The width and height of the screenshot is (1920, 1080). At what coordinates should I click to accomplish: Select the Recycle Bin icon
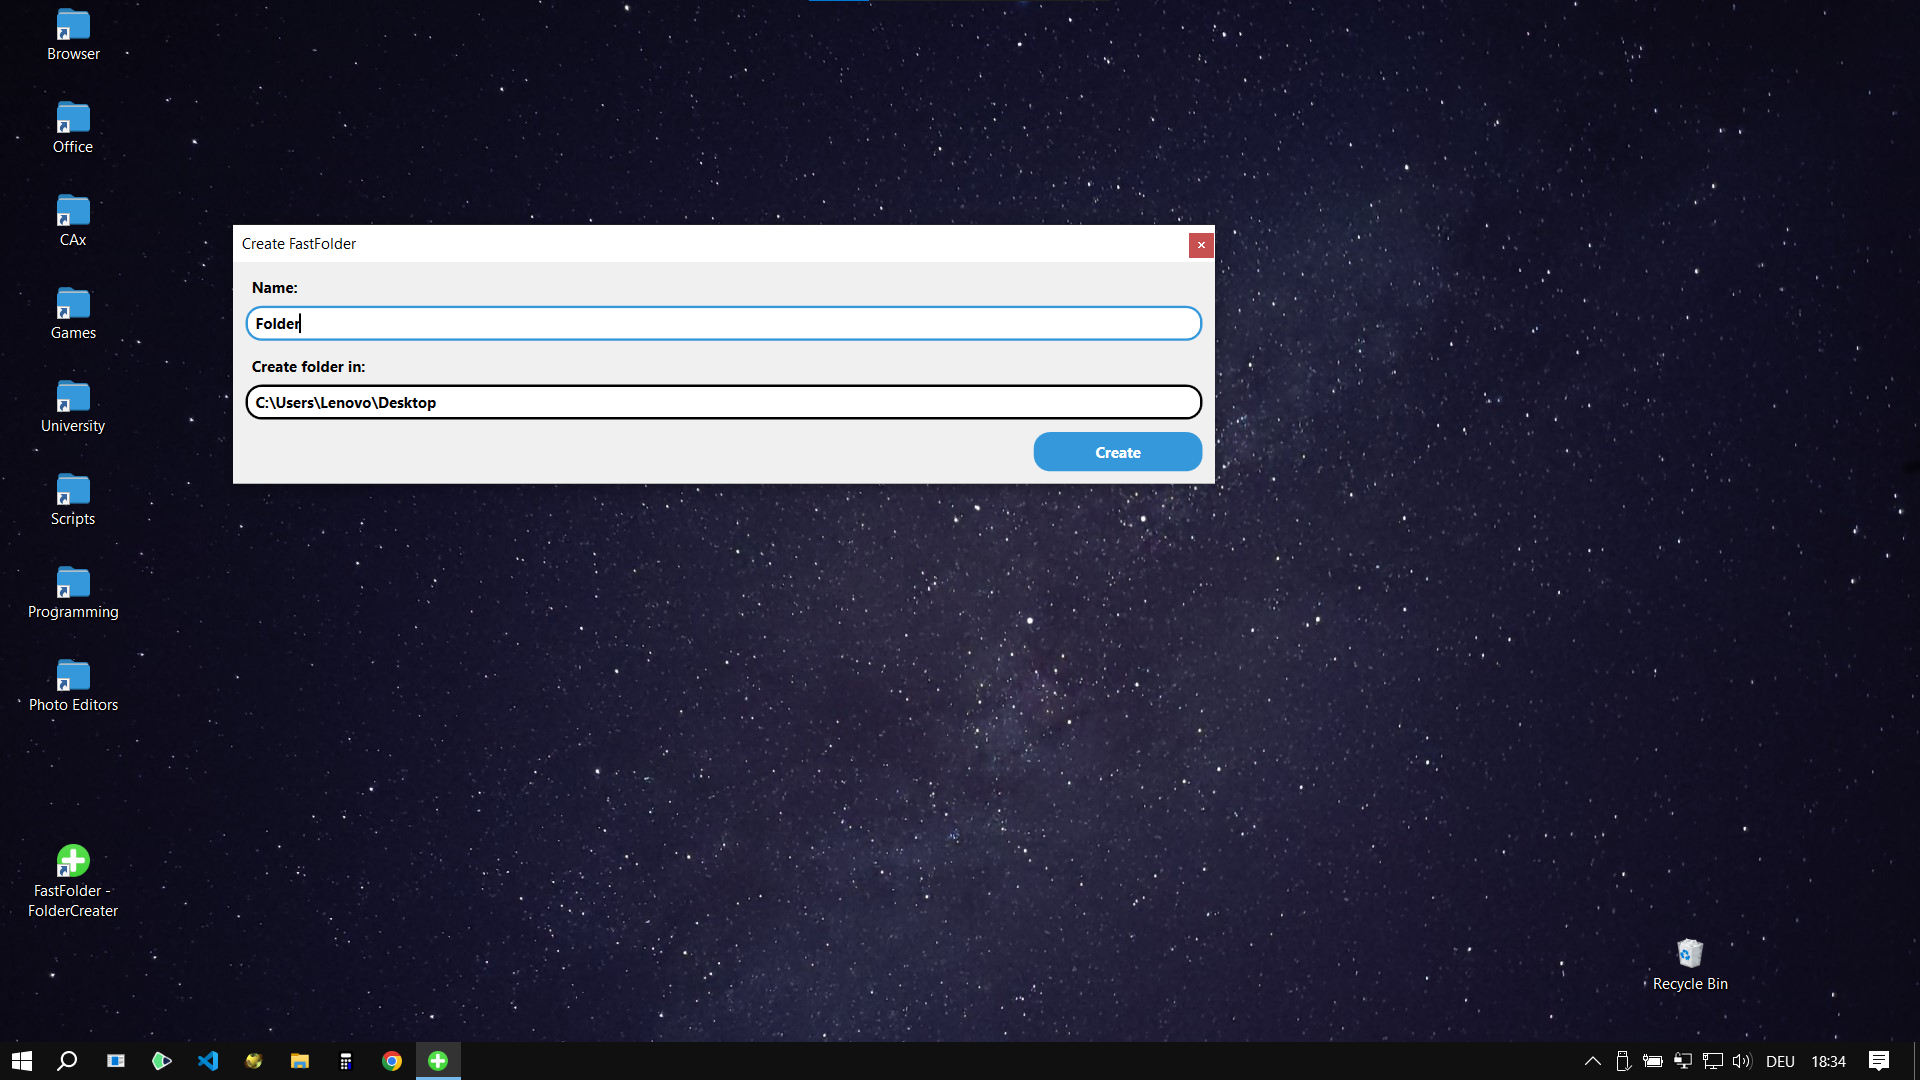tap(1689, 955)
